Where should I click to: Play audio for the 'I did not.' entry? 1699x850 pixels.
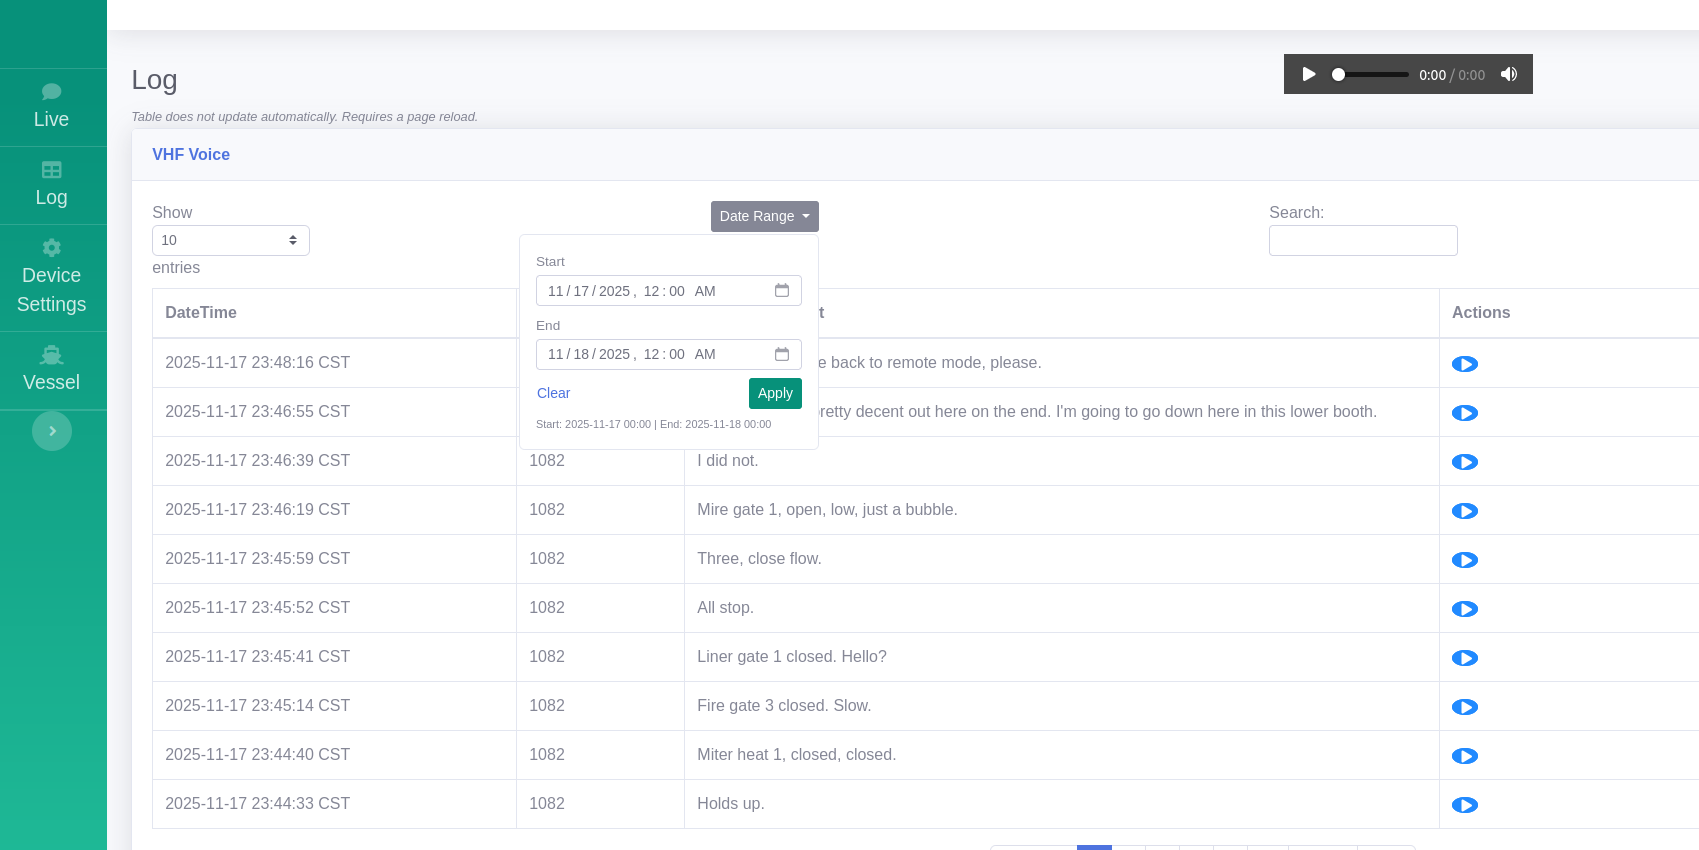[1464, 462]
